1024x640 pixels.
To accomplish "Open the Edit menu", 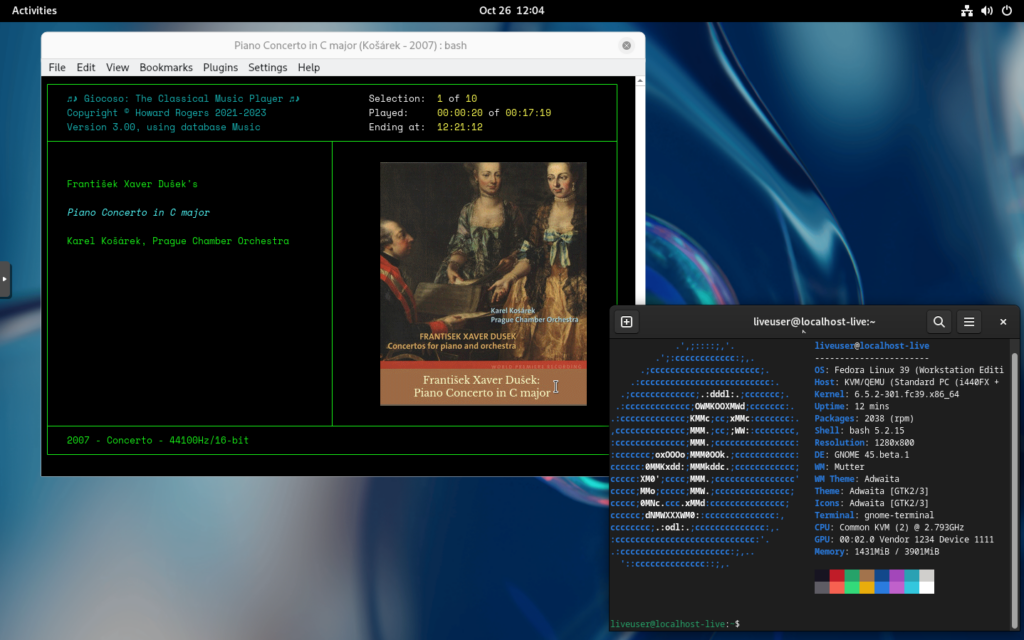I will [x=86, y=67].
